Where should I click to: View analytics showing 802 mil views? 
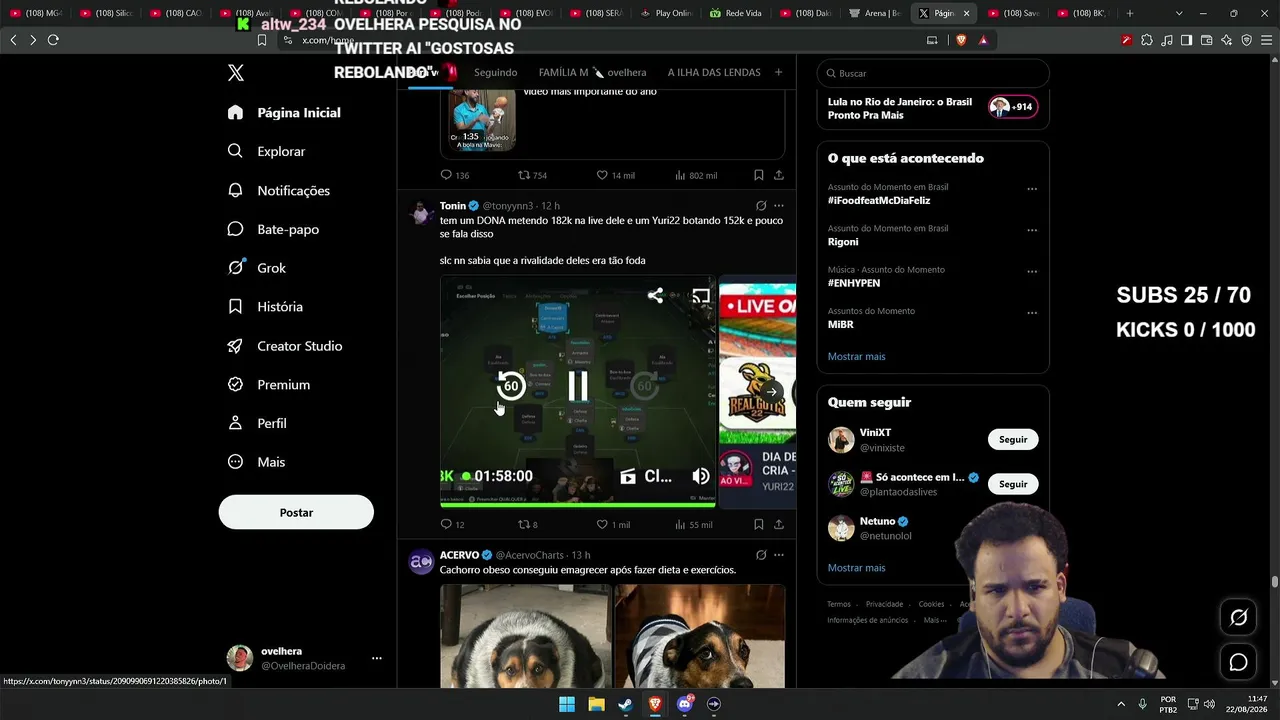[696, 175]
